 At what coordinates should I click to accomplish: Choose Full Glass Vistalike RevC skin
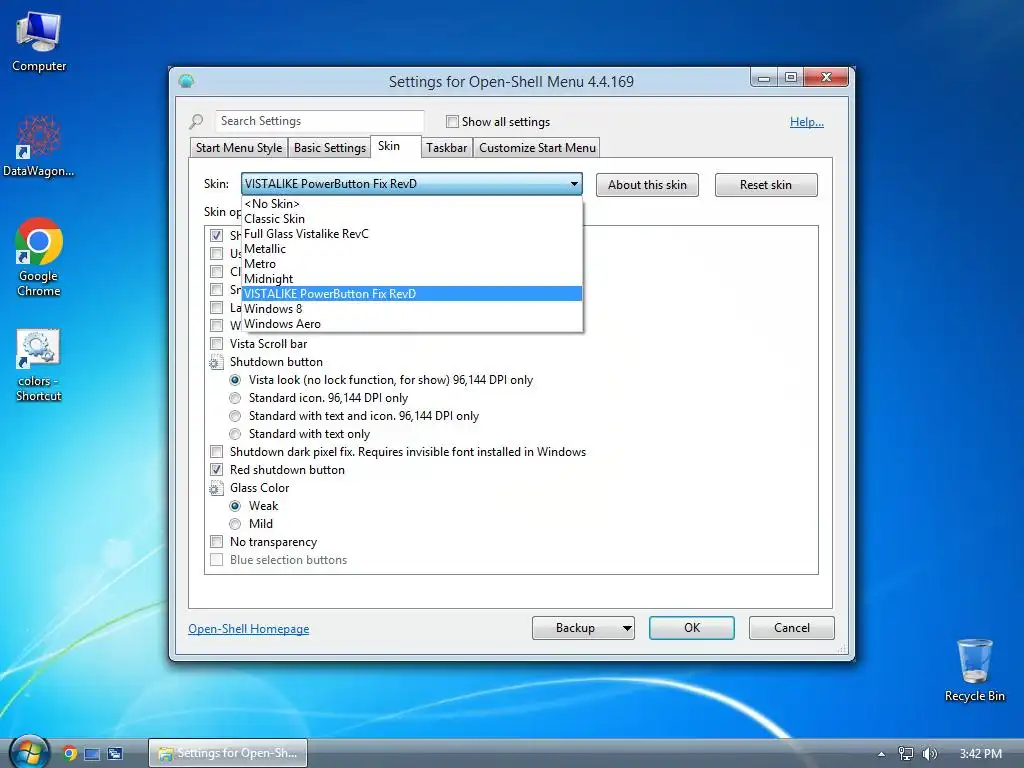click(x=411, y=234)
